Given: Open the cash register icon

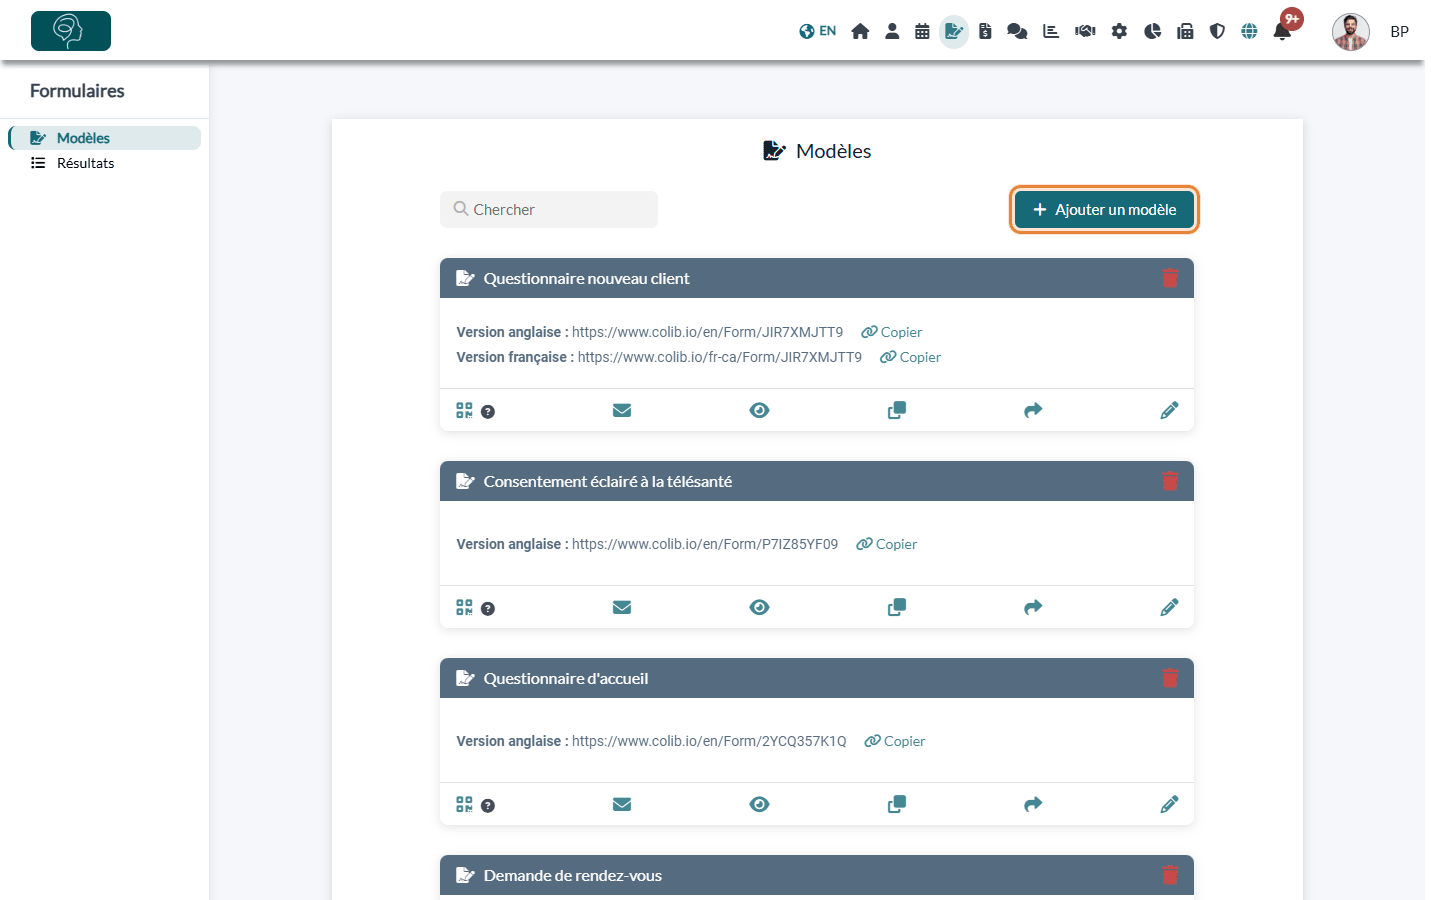Looking at the screenshot, I should [x=1185, y=31].
